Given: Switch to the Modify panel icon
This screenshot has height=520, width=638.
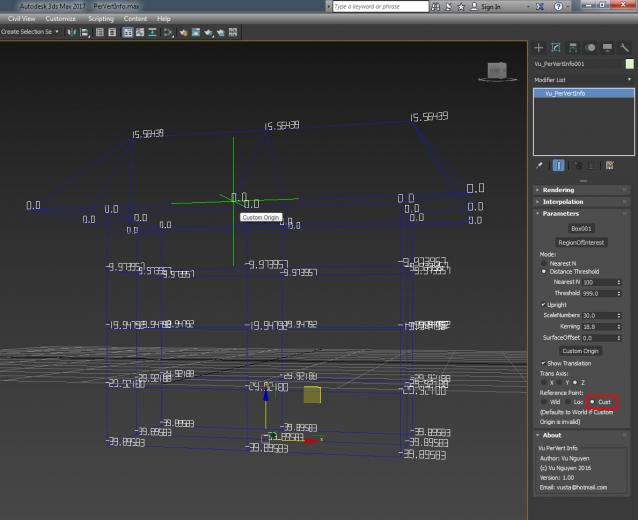Looking at the screenshot, I should click(556, 47).
